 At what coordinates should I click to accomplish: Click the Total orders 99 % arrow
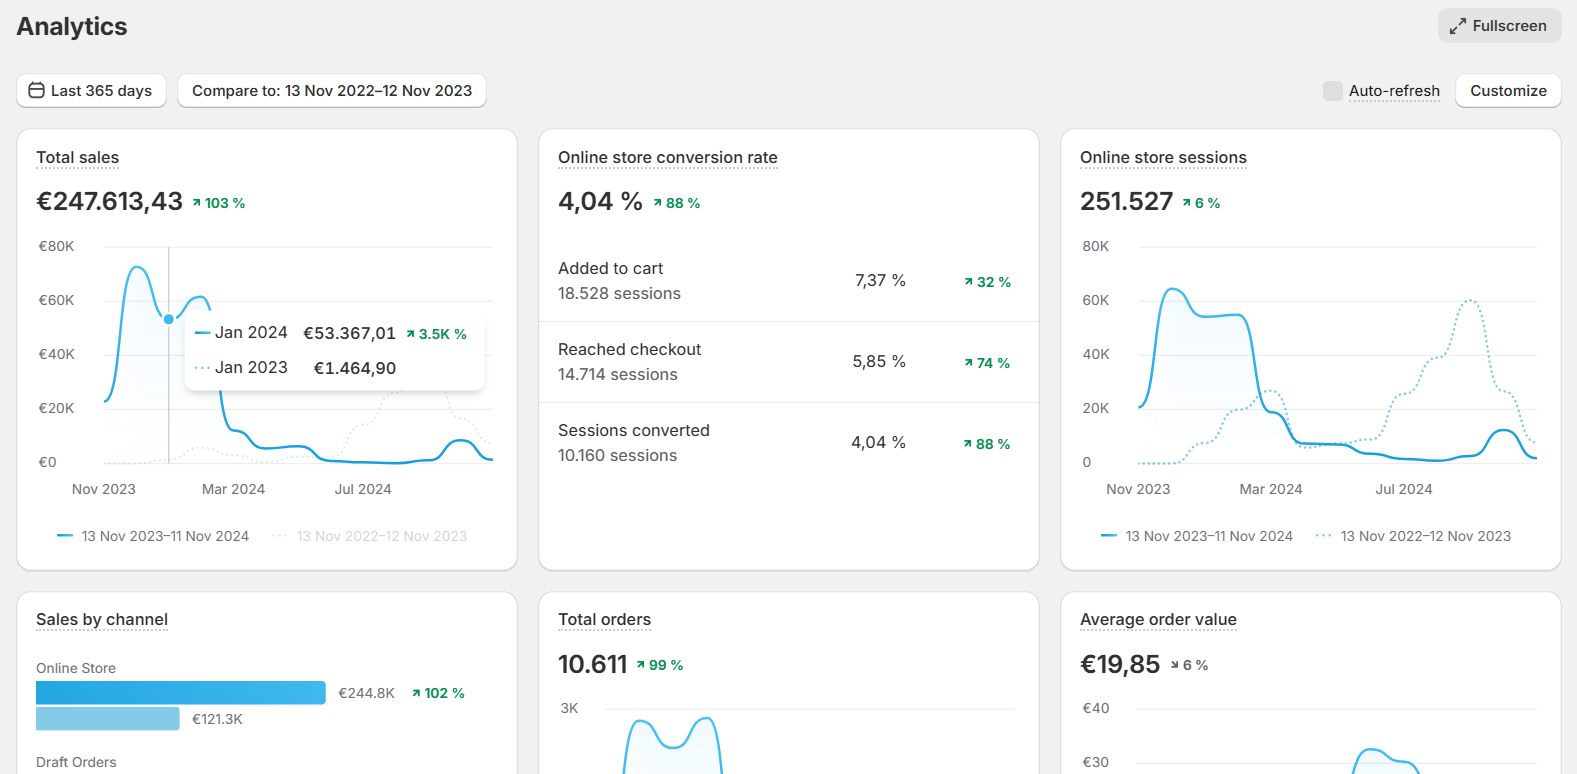click(641, 665)
